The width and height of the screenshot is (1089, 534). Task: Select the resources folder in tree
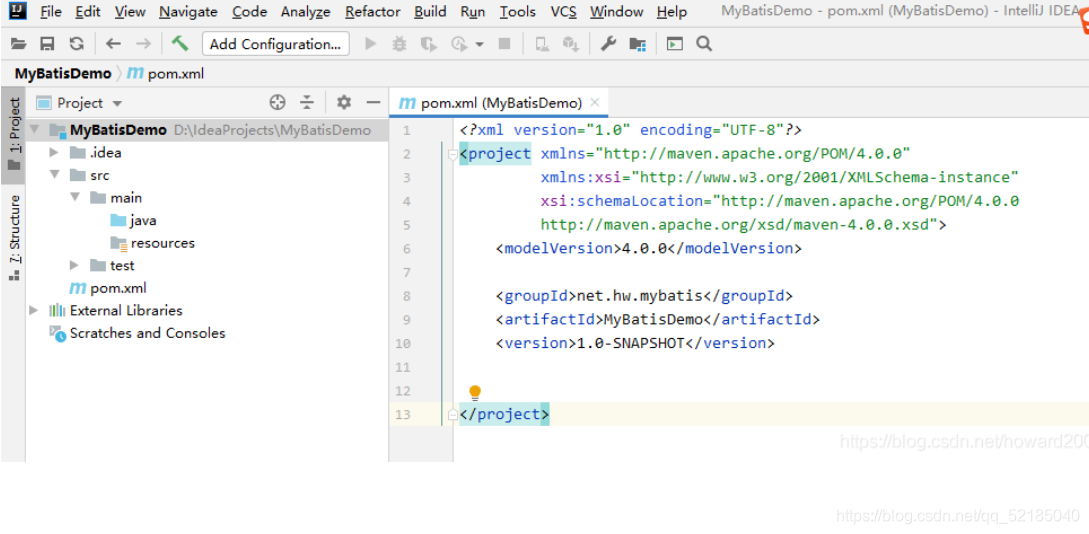[152, 243]
